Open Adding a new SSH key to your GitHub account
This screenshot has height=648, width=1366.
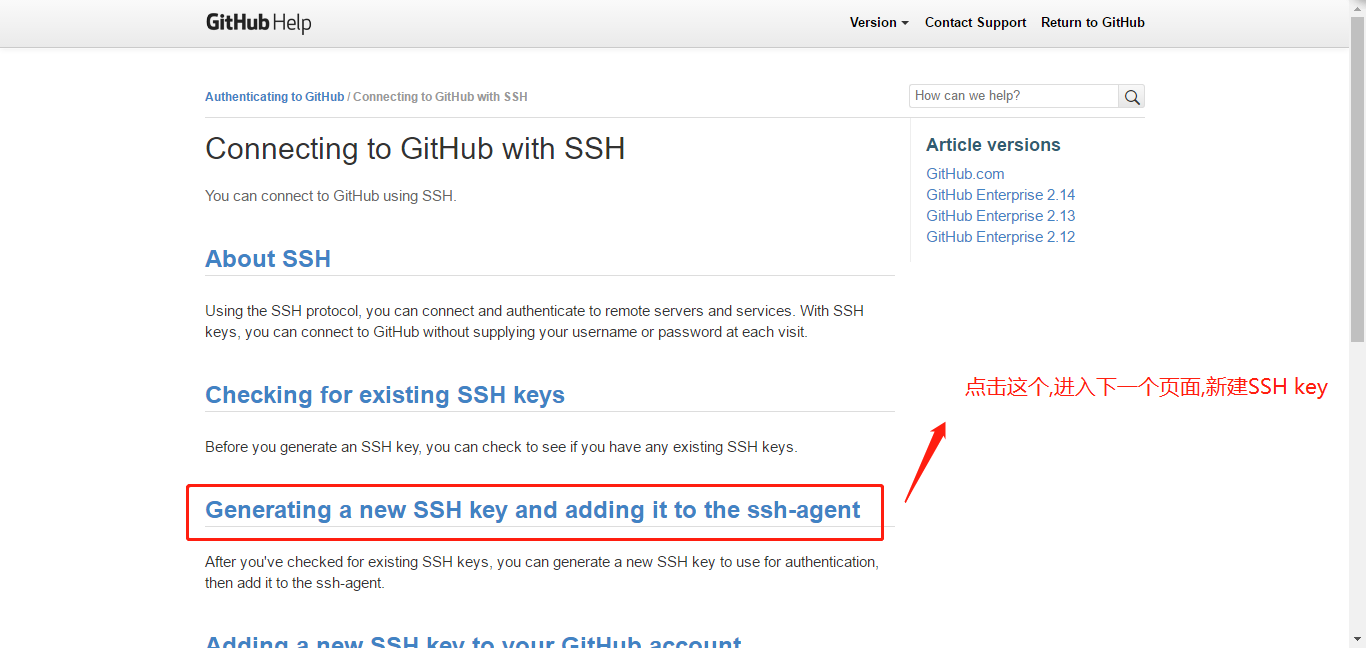pyautogui.click(x=473, y=641)
